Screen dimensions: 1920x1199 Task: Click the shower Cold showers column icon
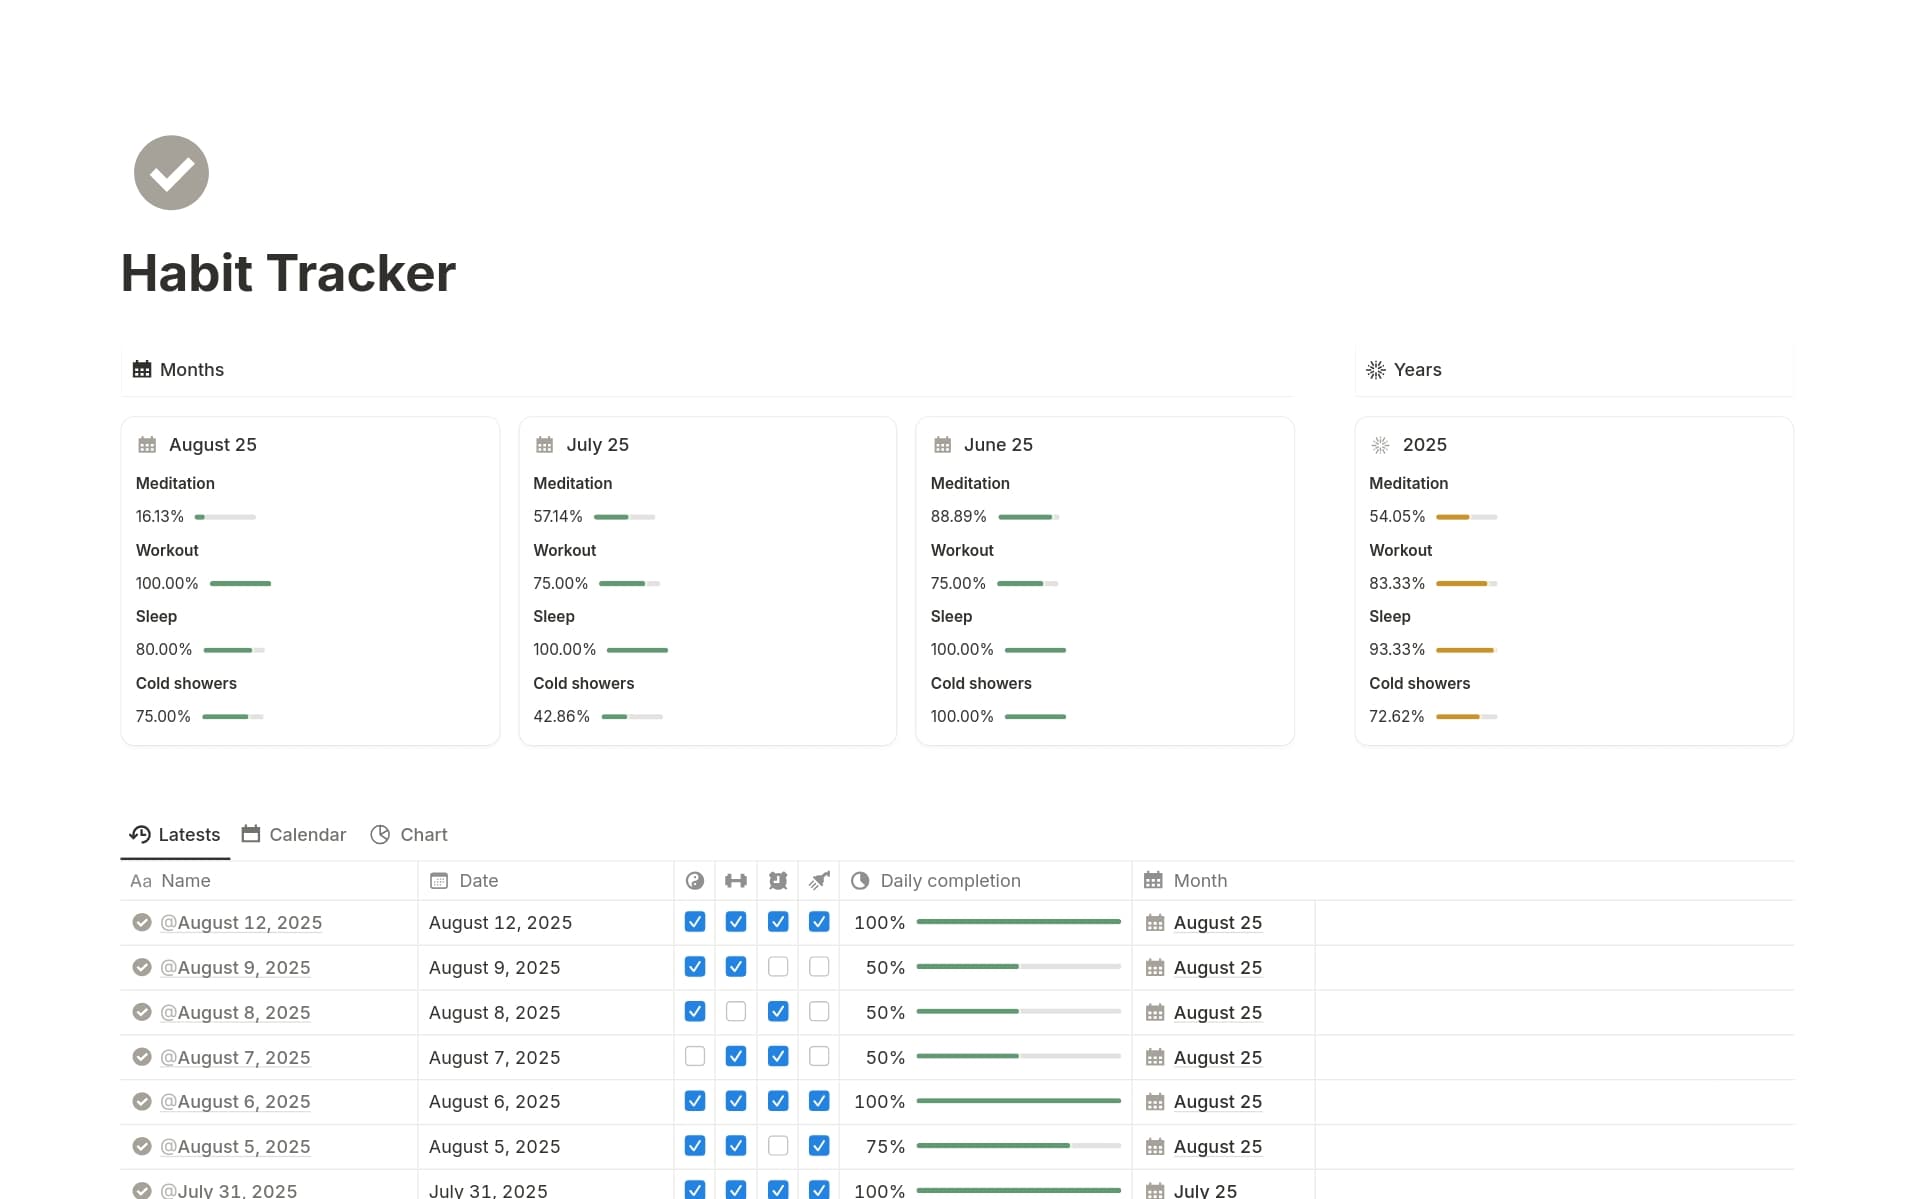pyautogui.click(x=819, y=880)
